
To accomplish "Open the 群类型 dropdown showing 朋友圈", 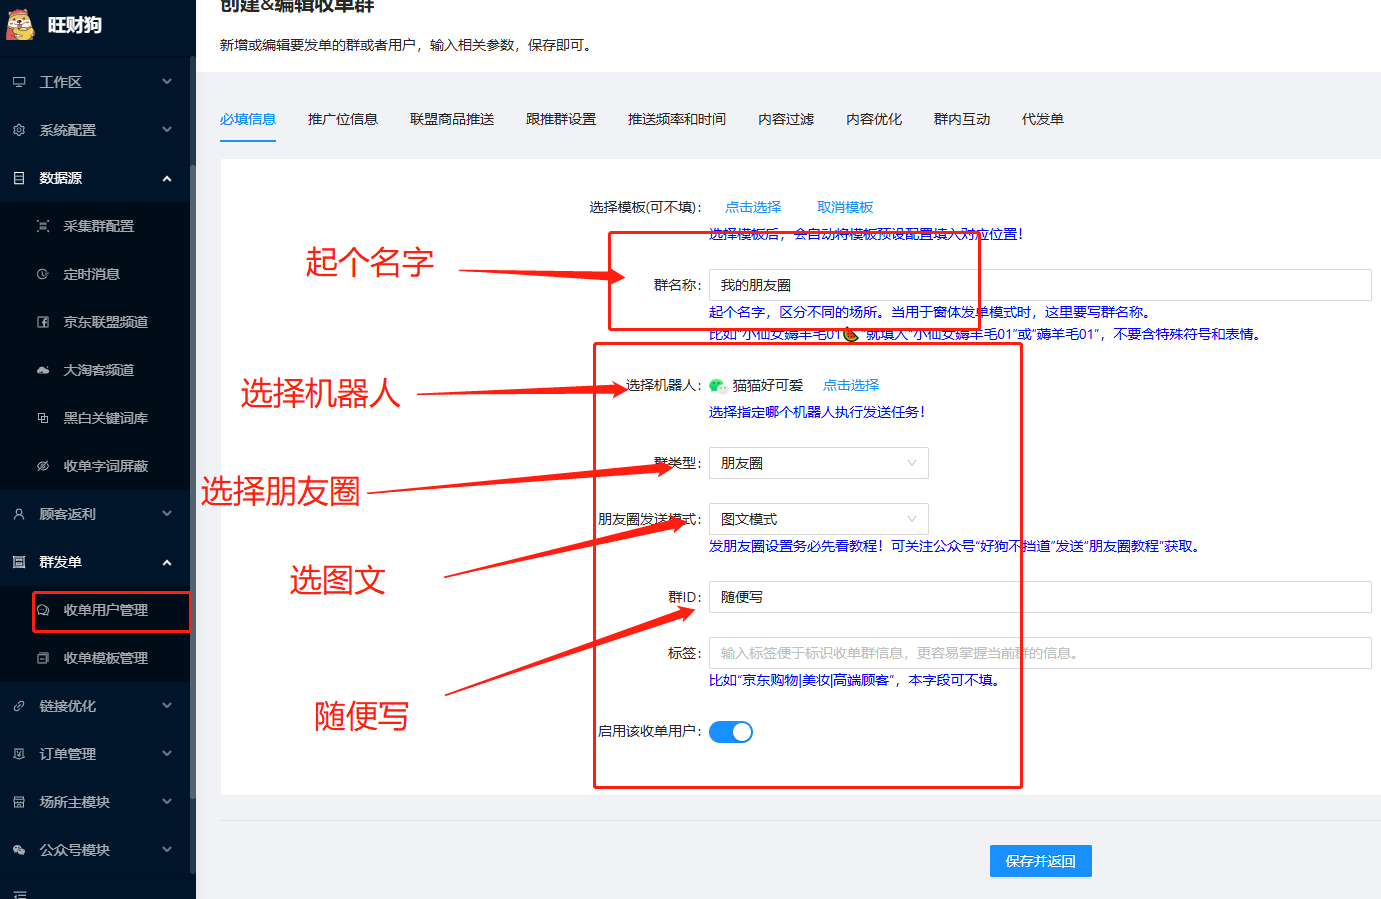I will (x=818, y=463).
